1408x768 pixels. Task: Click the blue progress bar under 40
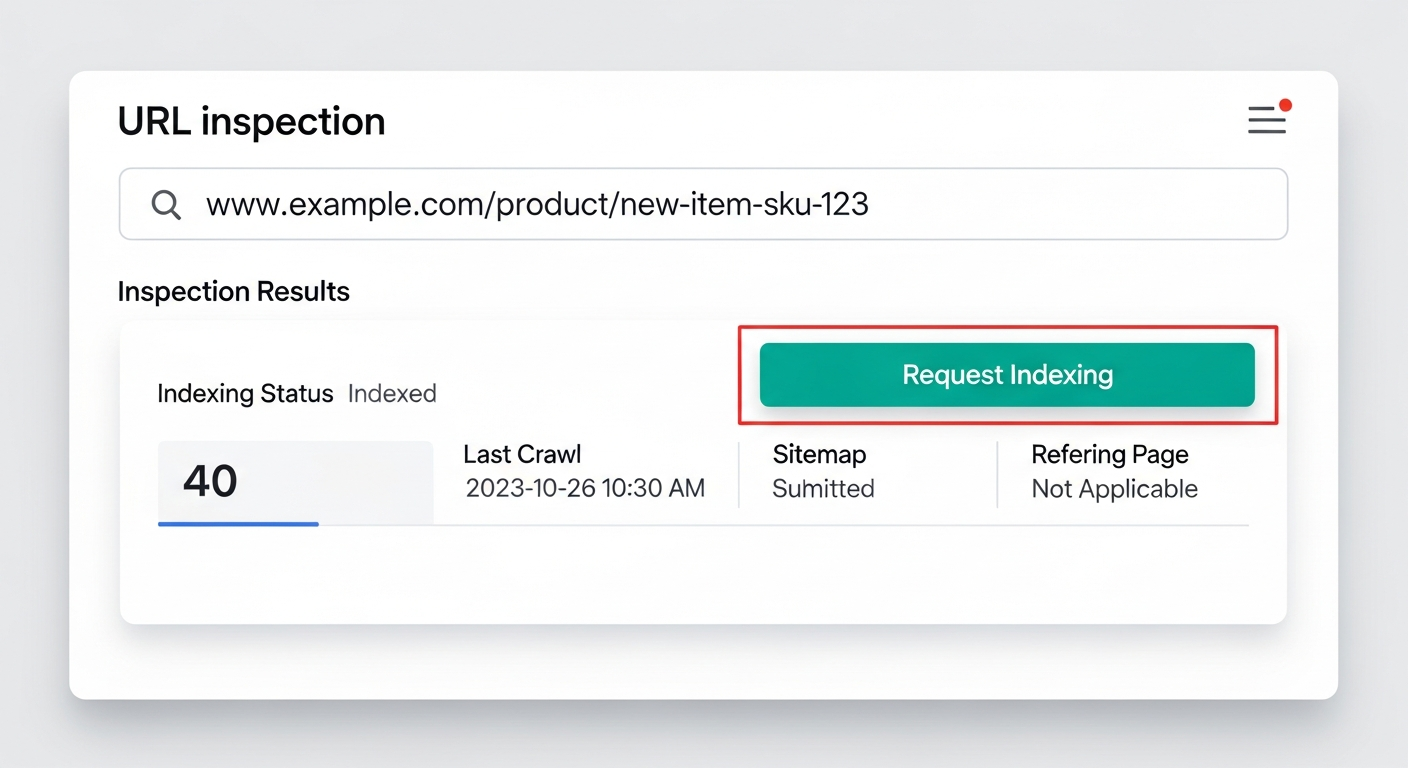click(238, 523)
